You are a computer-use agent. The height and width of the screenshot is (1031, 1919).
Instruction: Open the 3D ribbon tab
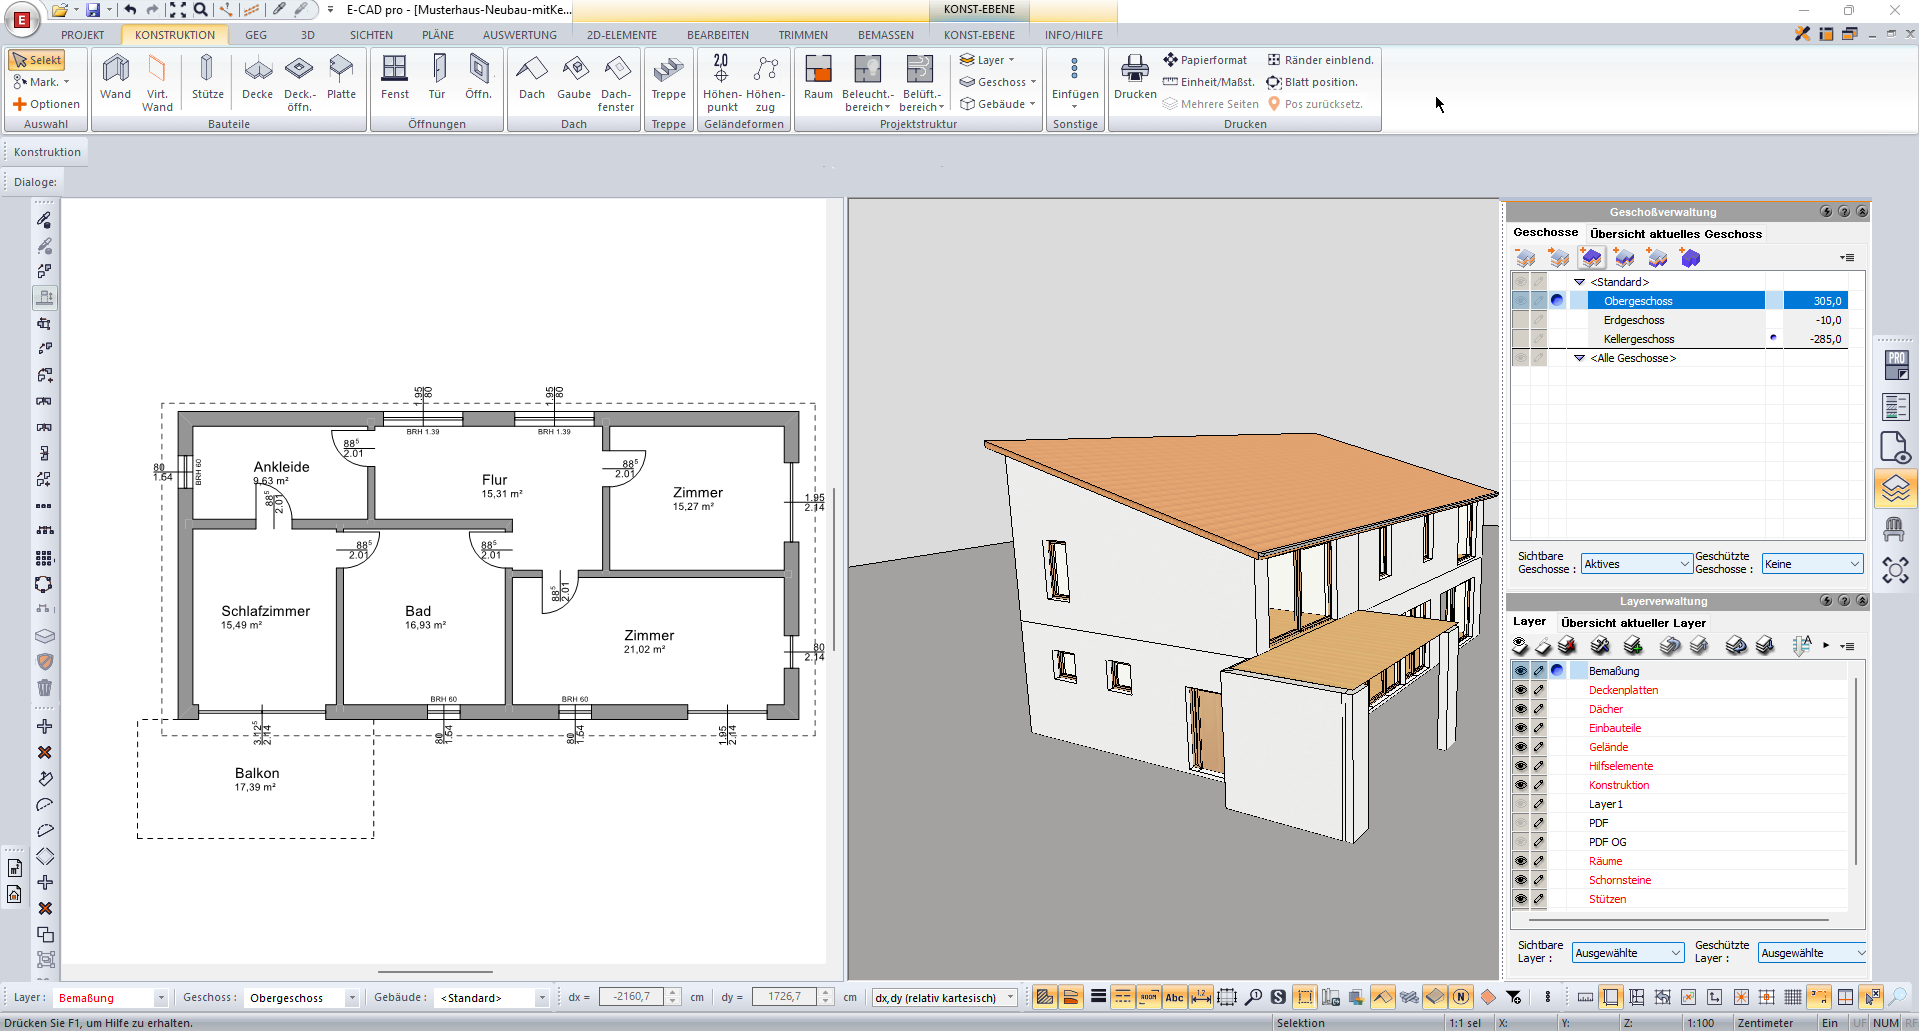[308, 35]
